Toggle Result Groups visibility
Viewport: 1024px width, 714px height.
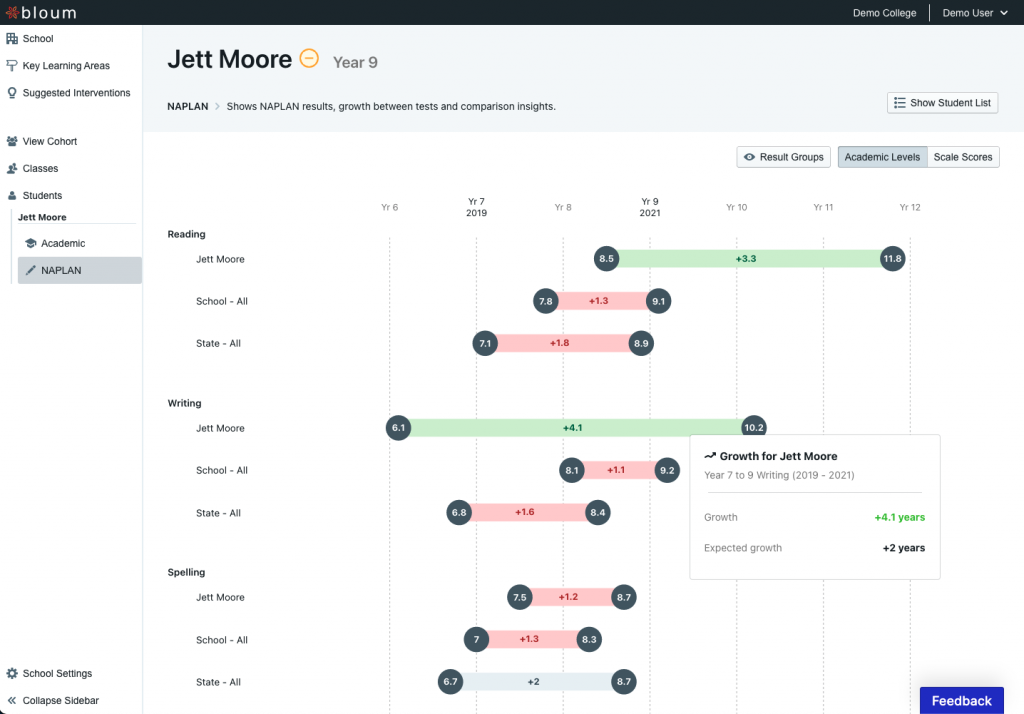(784, 156)
